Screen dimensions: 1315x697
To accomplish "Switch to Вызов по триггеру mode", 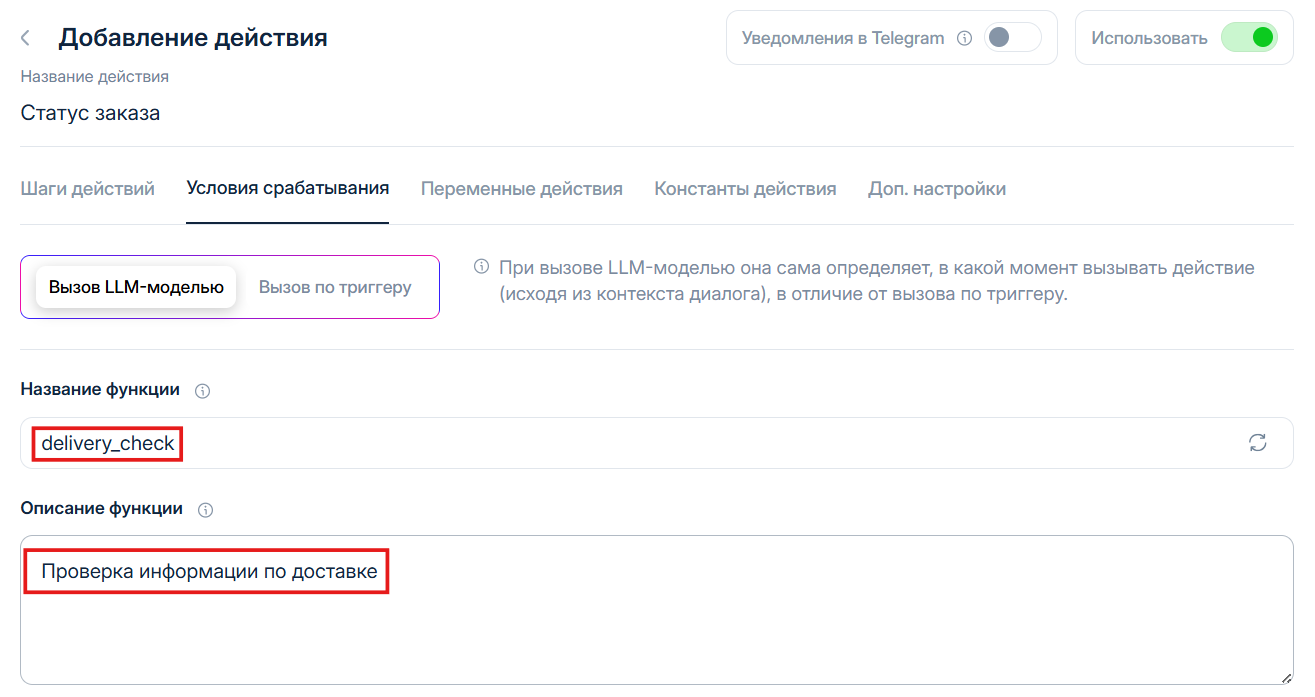I will point(335,287).
